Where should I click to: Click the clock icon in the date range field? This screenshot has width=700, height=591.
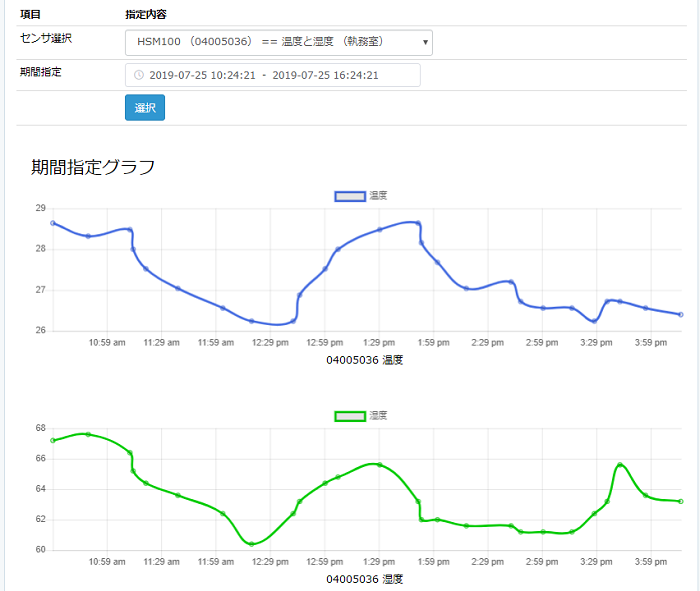139,75
